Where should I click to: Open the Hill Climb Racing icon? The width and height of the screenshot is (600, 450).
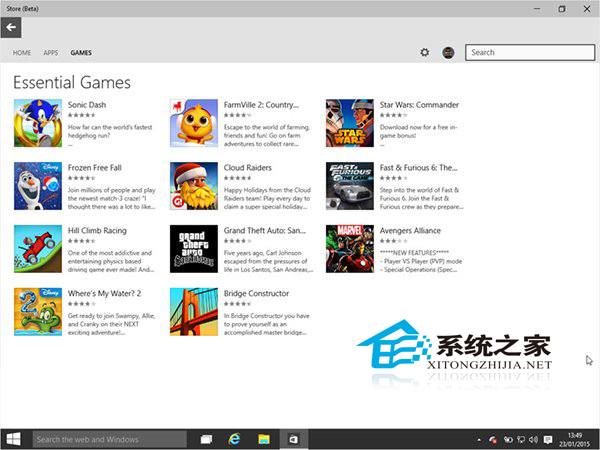38,249
